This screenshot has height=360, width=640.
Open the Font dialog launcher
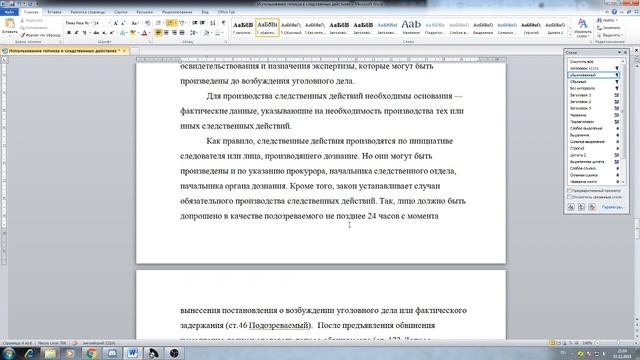click(150, 42)
